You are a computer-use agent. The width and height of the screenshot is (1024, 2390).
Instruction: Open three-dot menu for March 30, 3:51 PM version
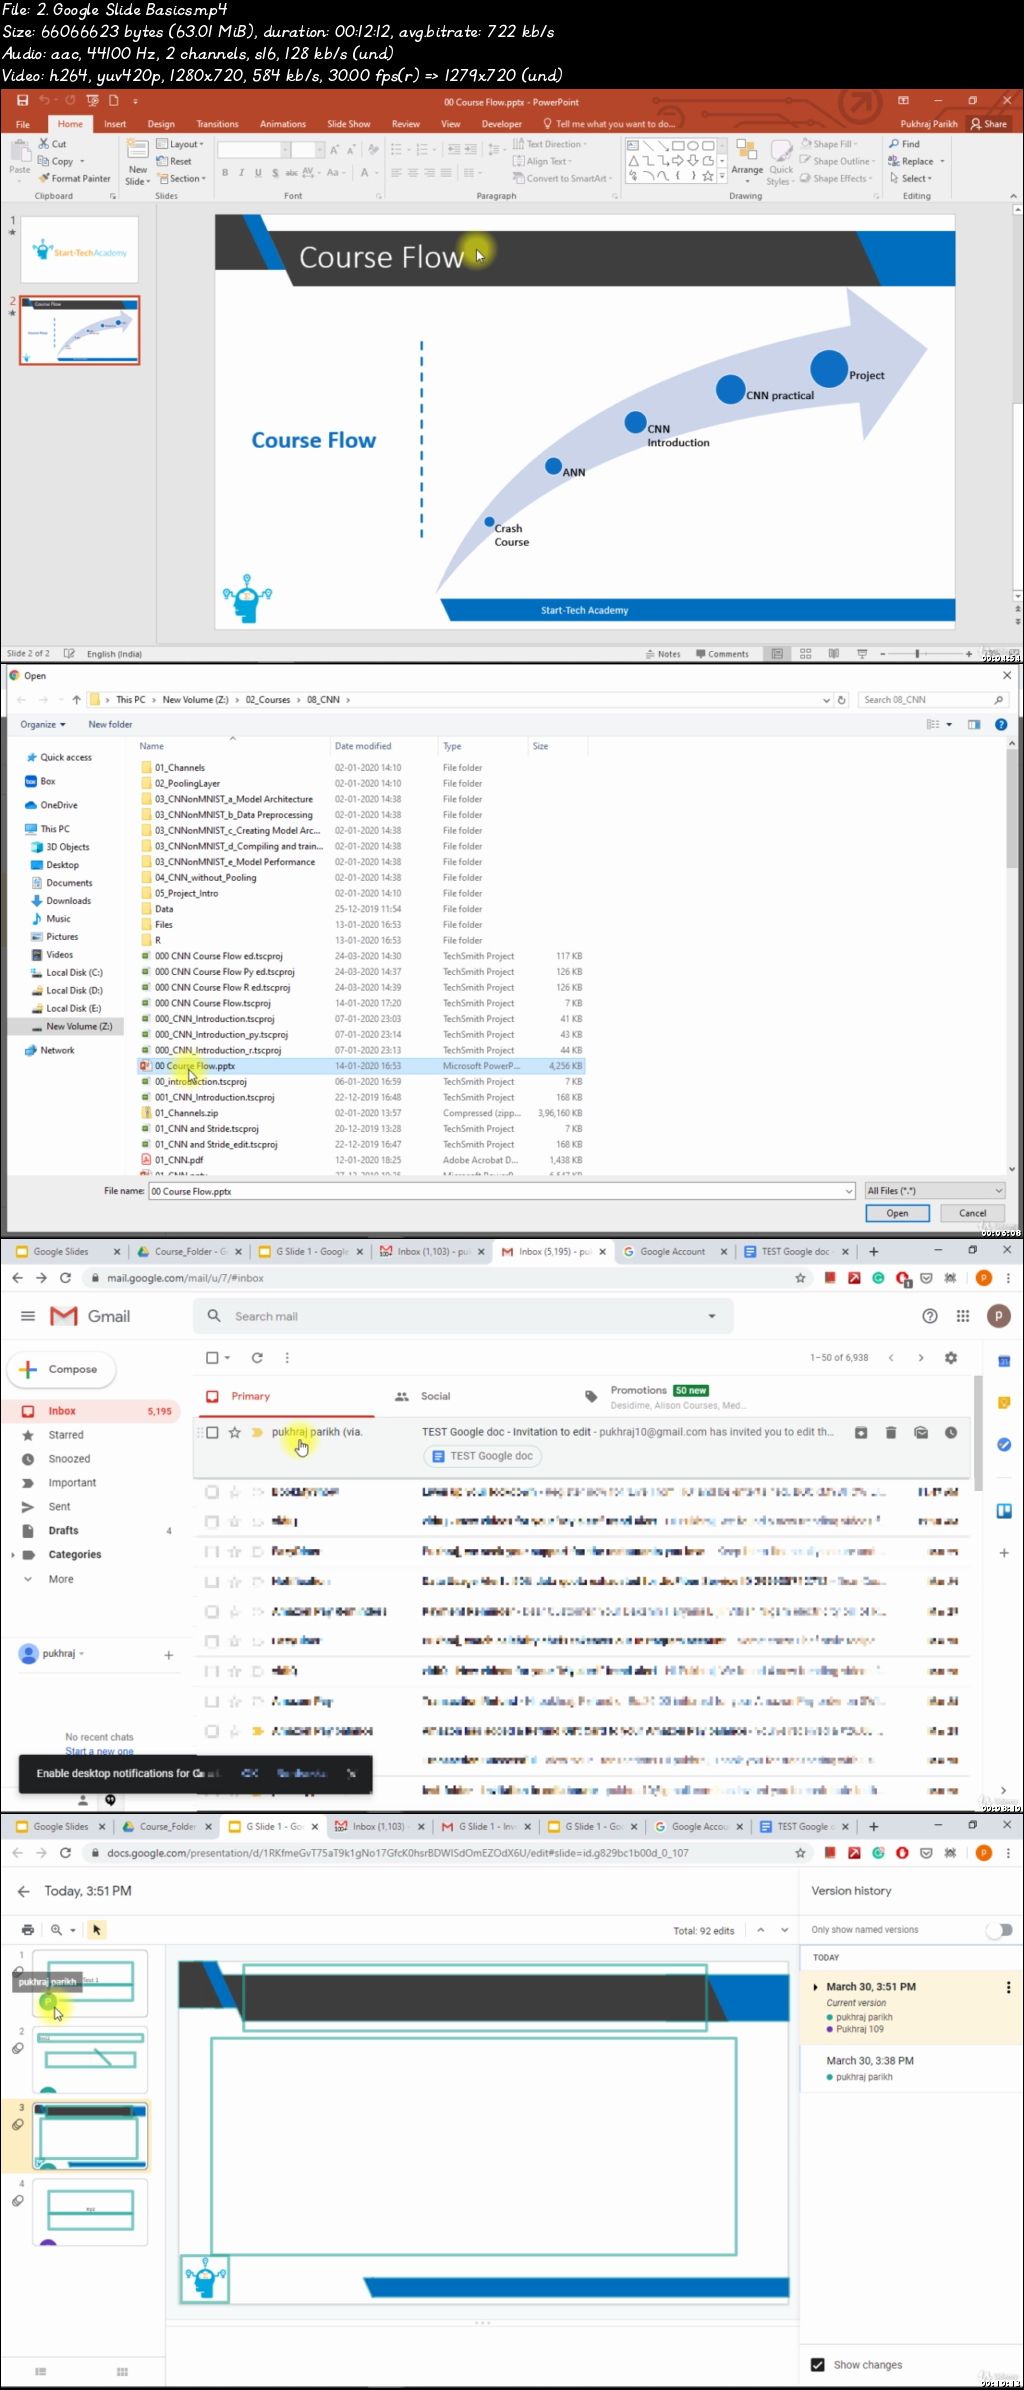(x=1008, y=1987)
